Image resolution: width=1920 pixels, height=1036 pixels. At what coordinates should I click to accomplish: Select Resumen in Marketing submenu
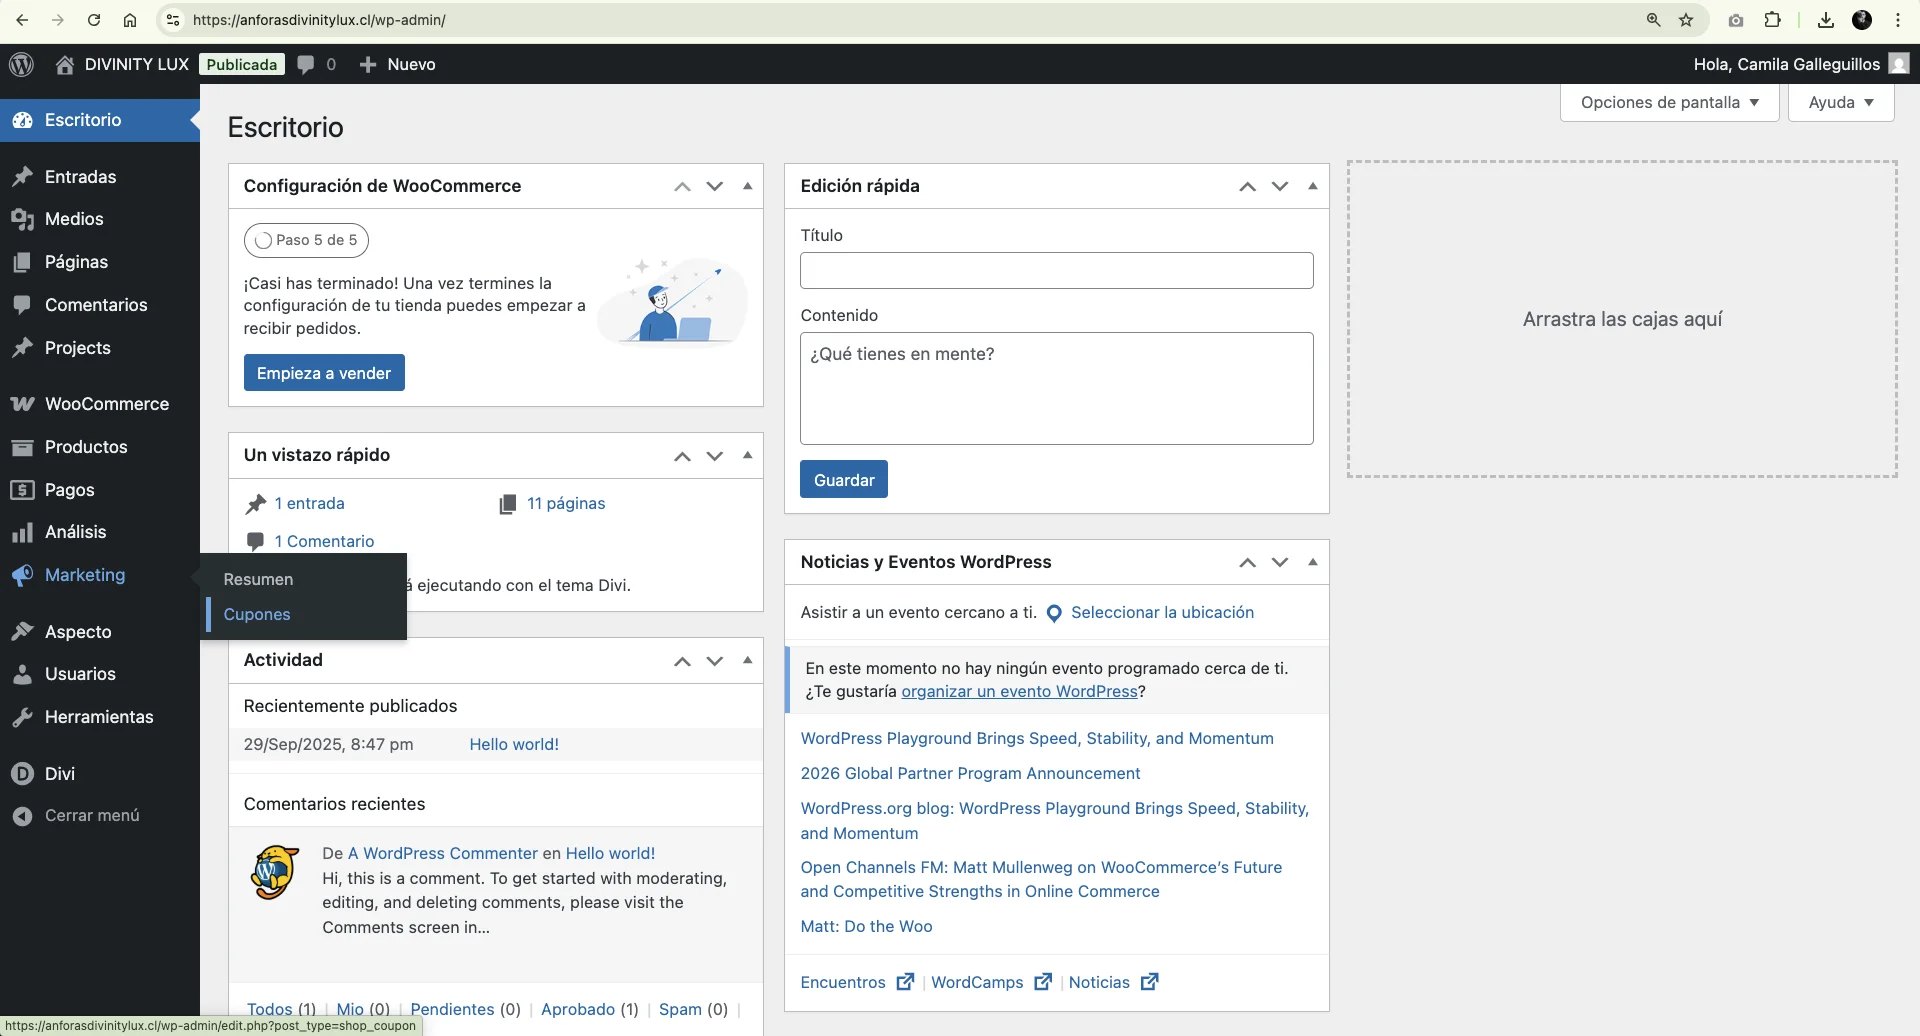point(258,579)
